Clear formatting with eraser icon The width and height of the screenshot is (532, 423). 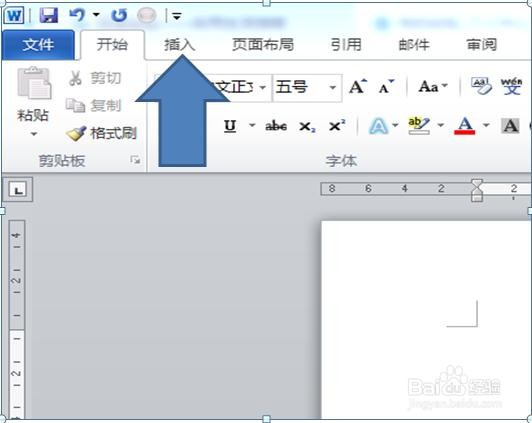481,86
